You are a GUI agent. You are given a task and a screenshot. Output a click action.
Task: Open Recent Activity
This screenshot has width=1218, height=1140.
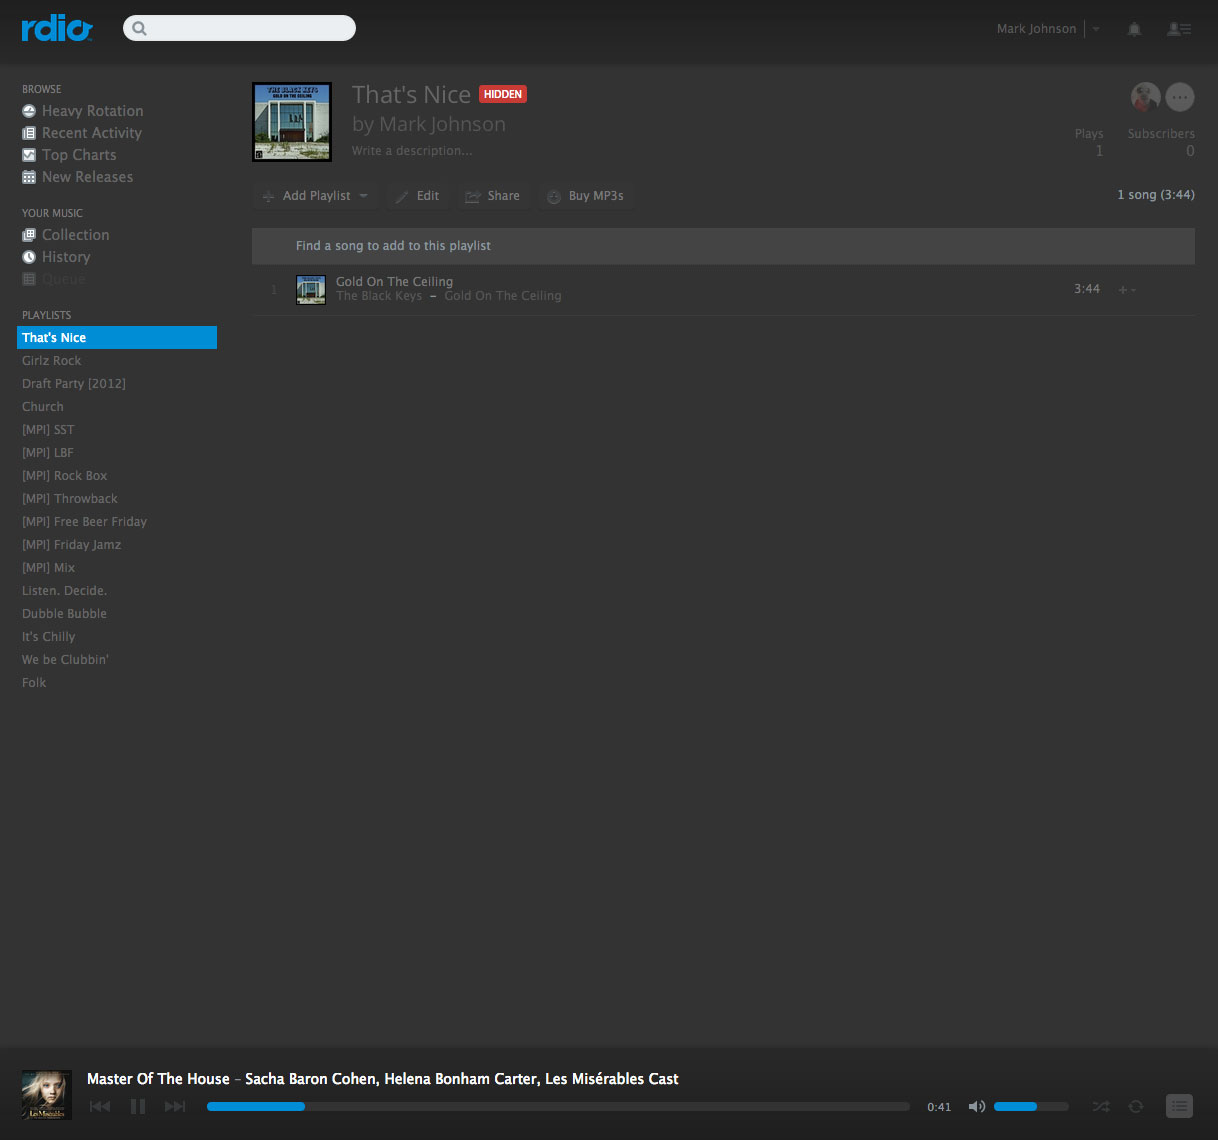(92, 133)
